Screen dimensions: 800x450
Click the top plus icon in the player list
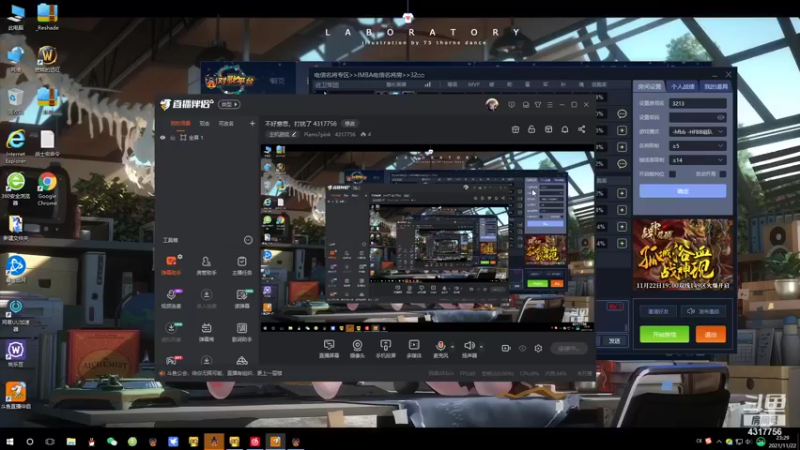(x=621, y=130)
